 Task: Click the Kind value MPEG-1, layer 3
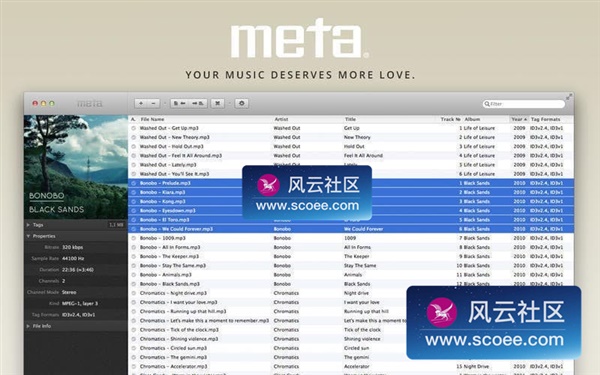click(80, 303)
